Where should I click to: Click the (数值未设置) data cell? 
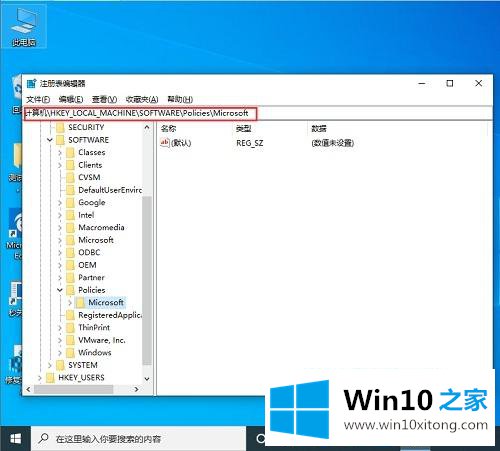point(332,143)
